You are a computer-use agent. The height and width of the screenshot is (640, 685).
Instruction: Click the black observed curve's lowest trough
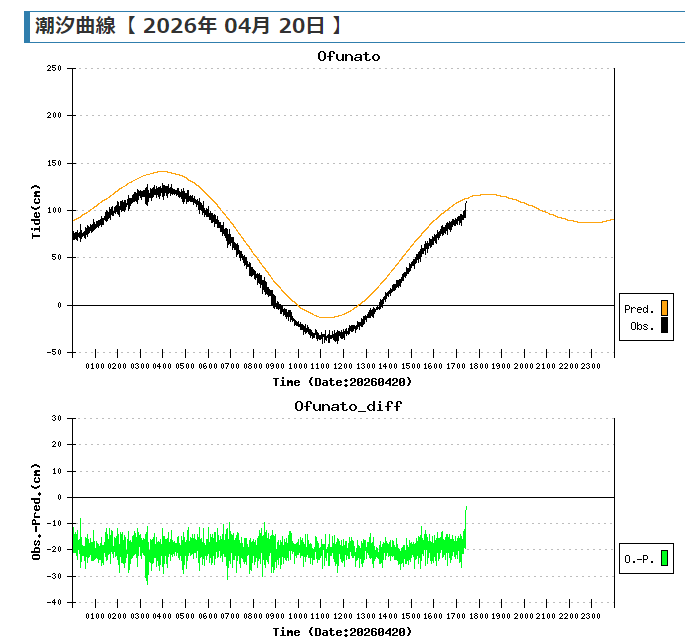point(325,339)
